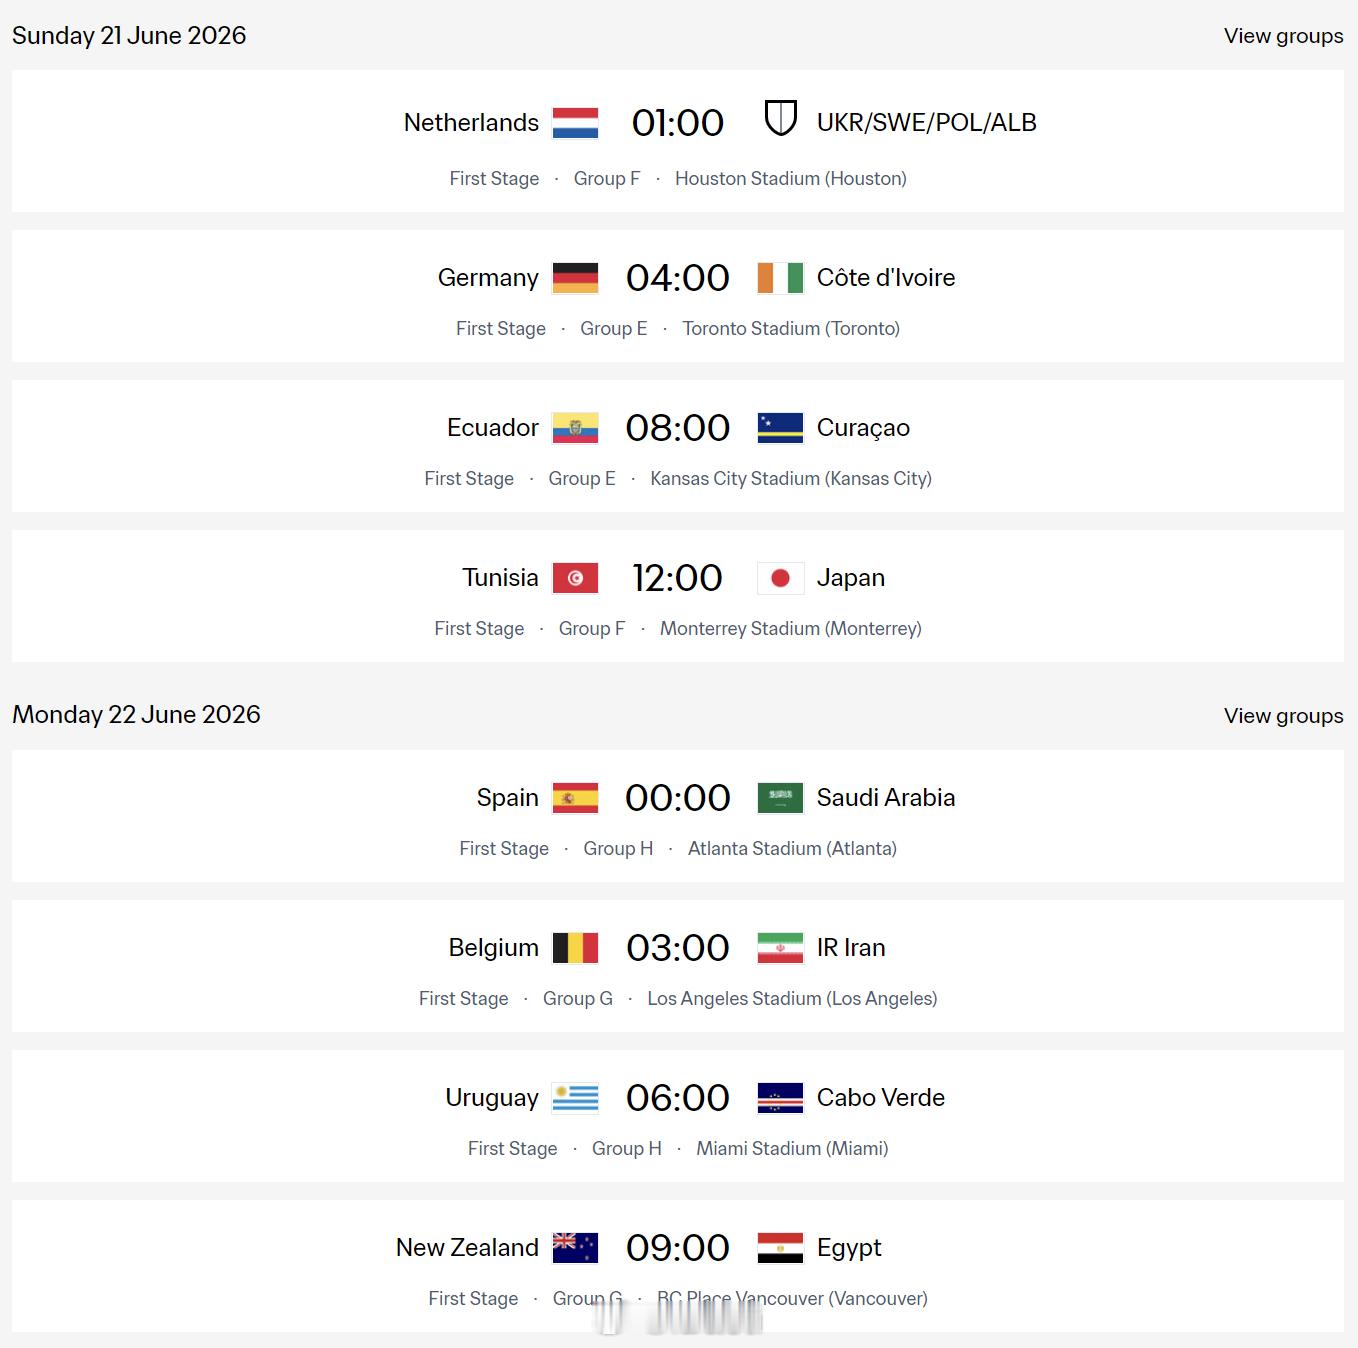Click the Netherlands flag icon
This screenshot has height=1348, width=1358.
click(575, 123)
